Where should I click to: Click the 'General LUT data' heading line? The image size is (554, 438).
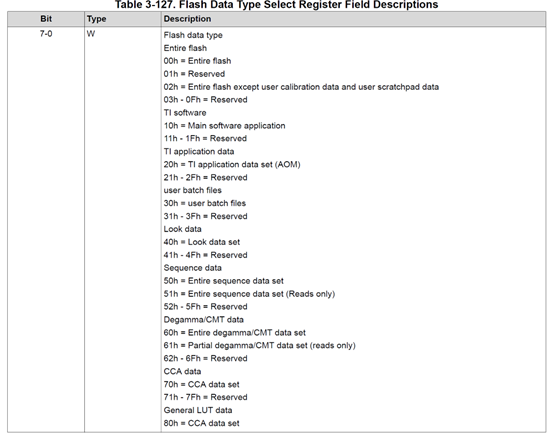(x=198, y=410)
